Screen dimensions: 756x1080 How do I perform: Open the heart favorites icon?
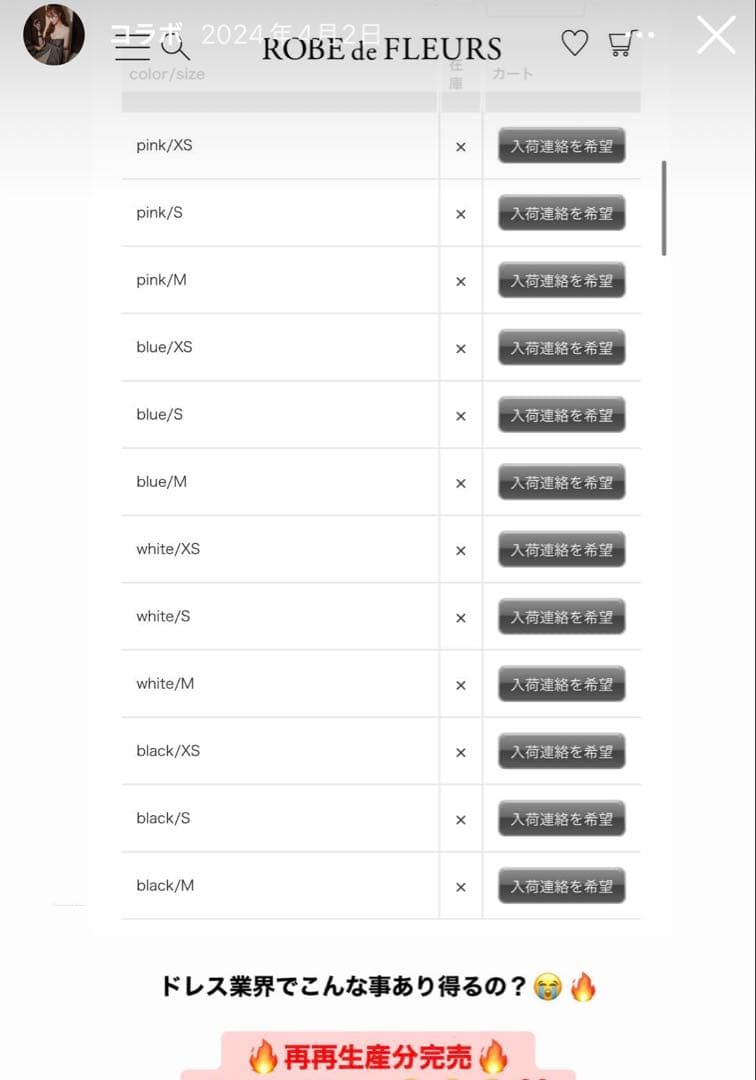[574, 43]
